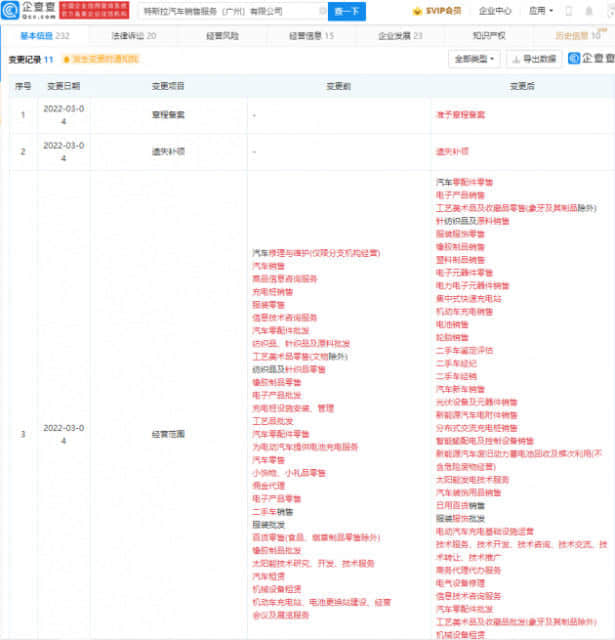Image resolution: width=615 pixels, height=640 pixels.
Task: Click the 章程备案 change item in row 1
Action: pos(168,115)
